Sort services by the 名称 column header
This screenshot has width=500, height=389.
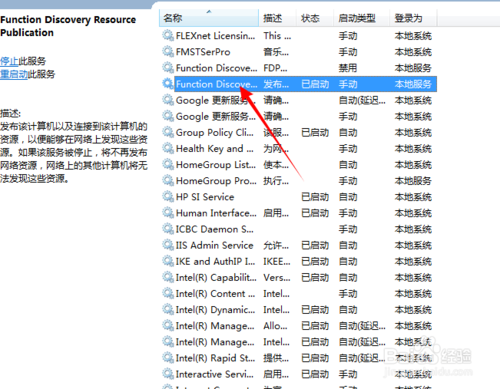click(209, 18)
